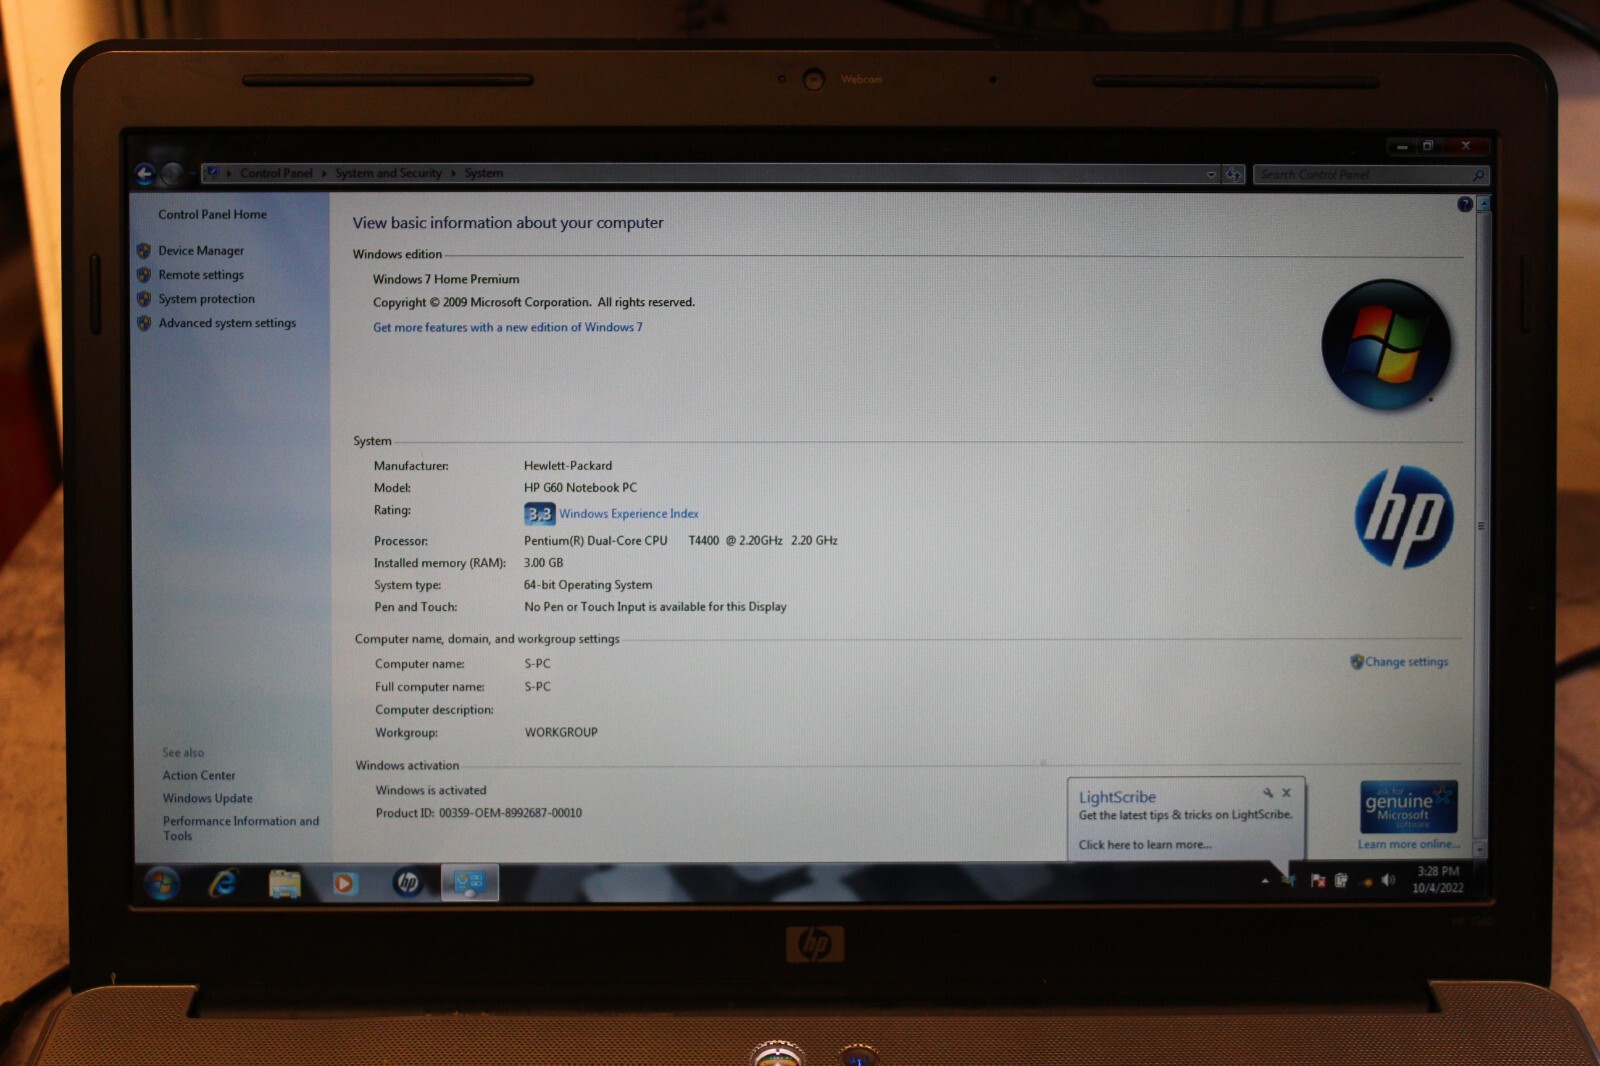Open Windows Update link
Image resolution: width=1600 pixels, height=1066 pixels.
[208, 799]
